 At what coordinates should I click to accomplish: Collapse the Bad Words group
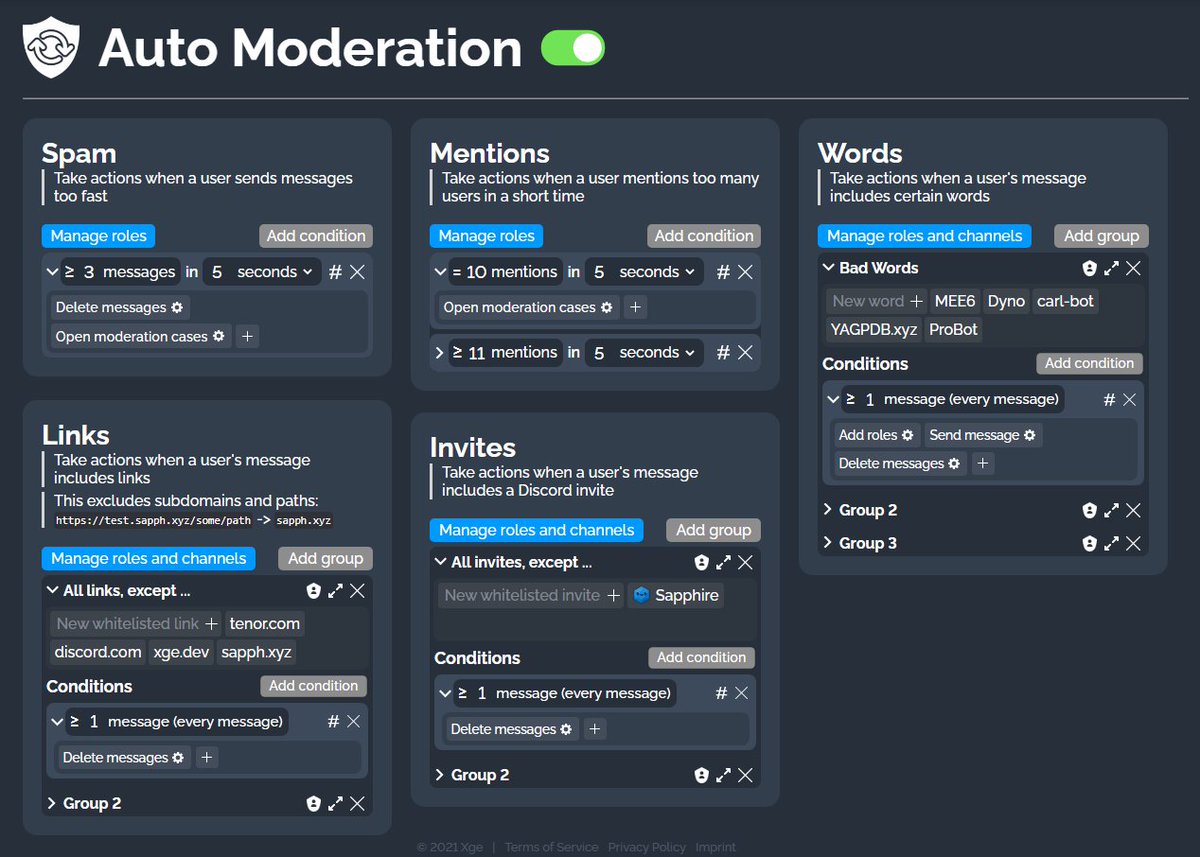coord(829,267)
